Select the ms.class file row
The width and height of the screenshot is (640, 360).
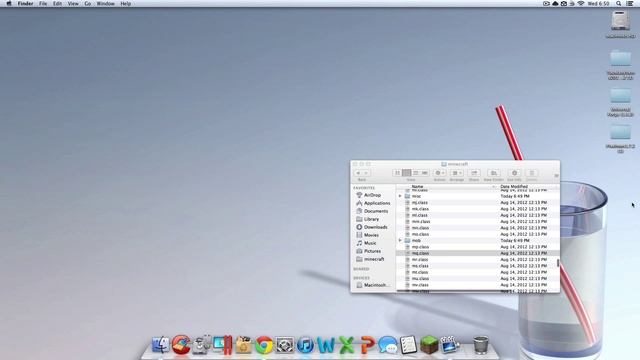tap(477, 266)
